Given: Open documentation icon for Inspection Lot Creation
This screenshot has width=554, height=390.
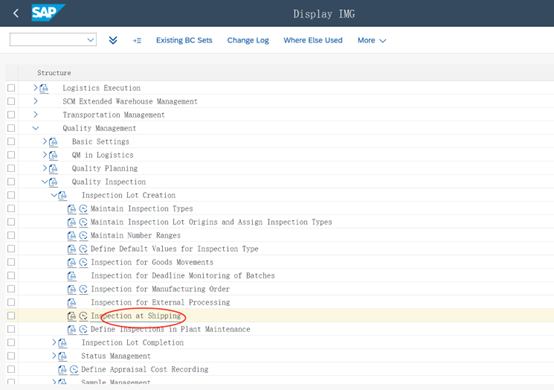Looking at the screenshot, I should tap(62, 195).
